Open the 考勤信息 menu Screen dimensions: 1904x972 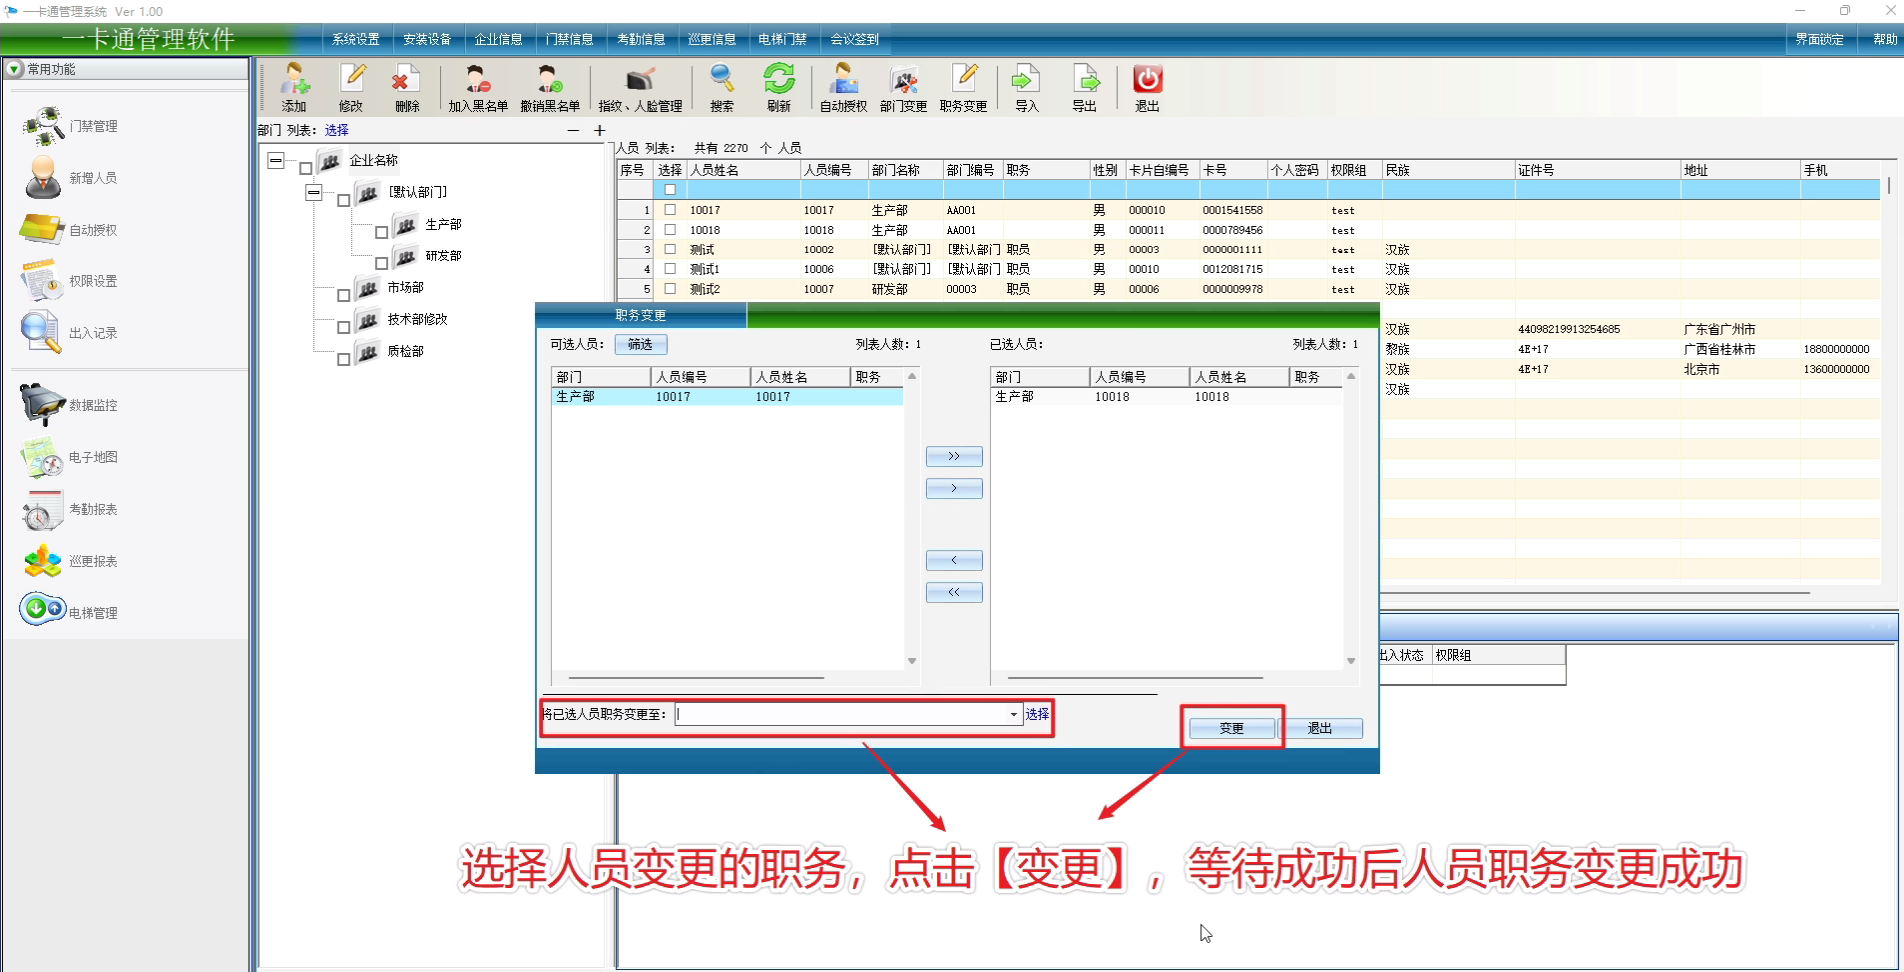point(641,39)
